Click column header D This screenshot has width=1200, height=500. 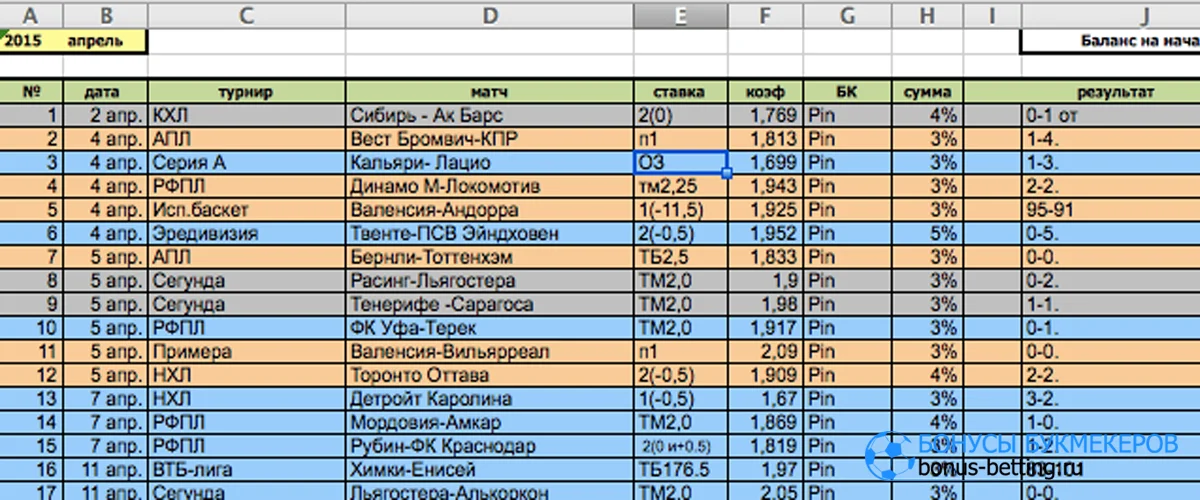(x=489, y=15)
